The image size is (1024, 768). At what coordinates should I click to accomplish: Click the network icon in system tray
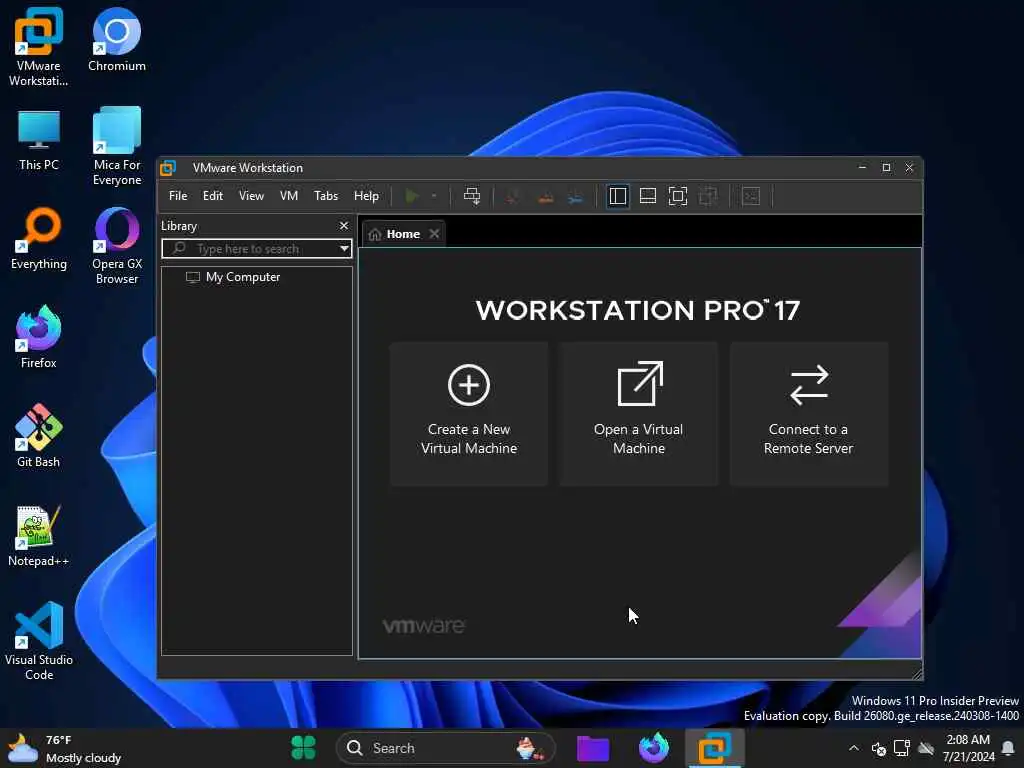tap(902, 748)
